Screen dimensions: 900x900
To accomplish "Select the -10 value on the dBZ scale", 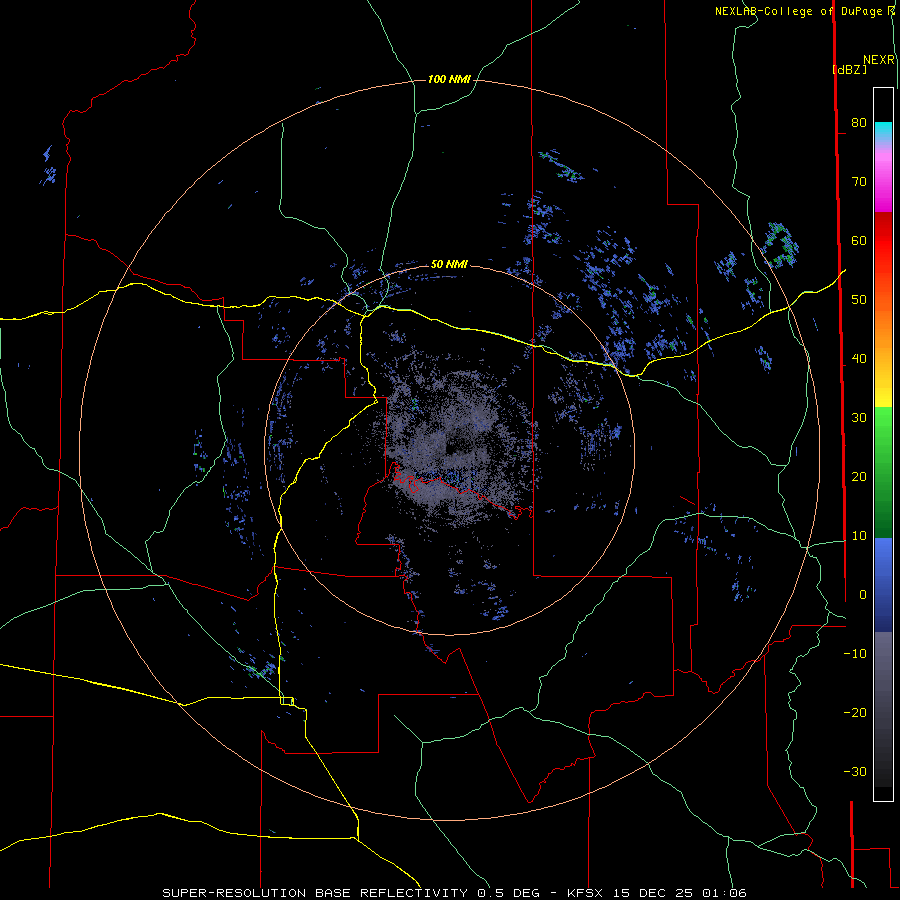I will (855, 653).
